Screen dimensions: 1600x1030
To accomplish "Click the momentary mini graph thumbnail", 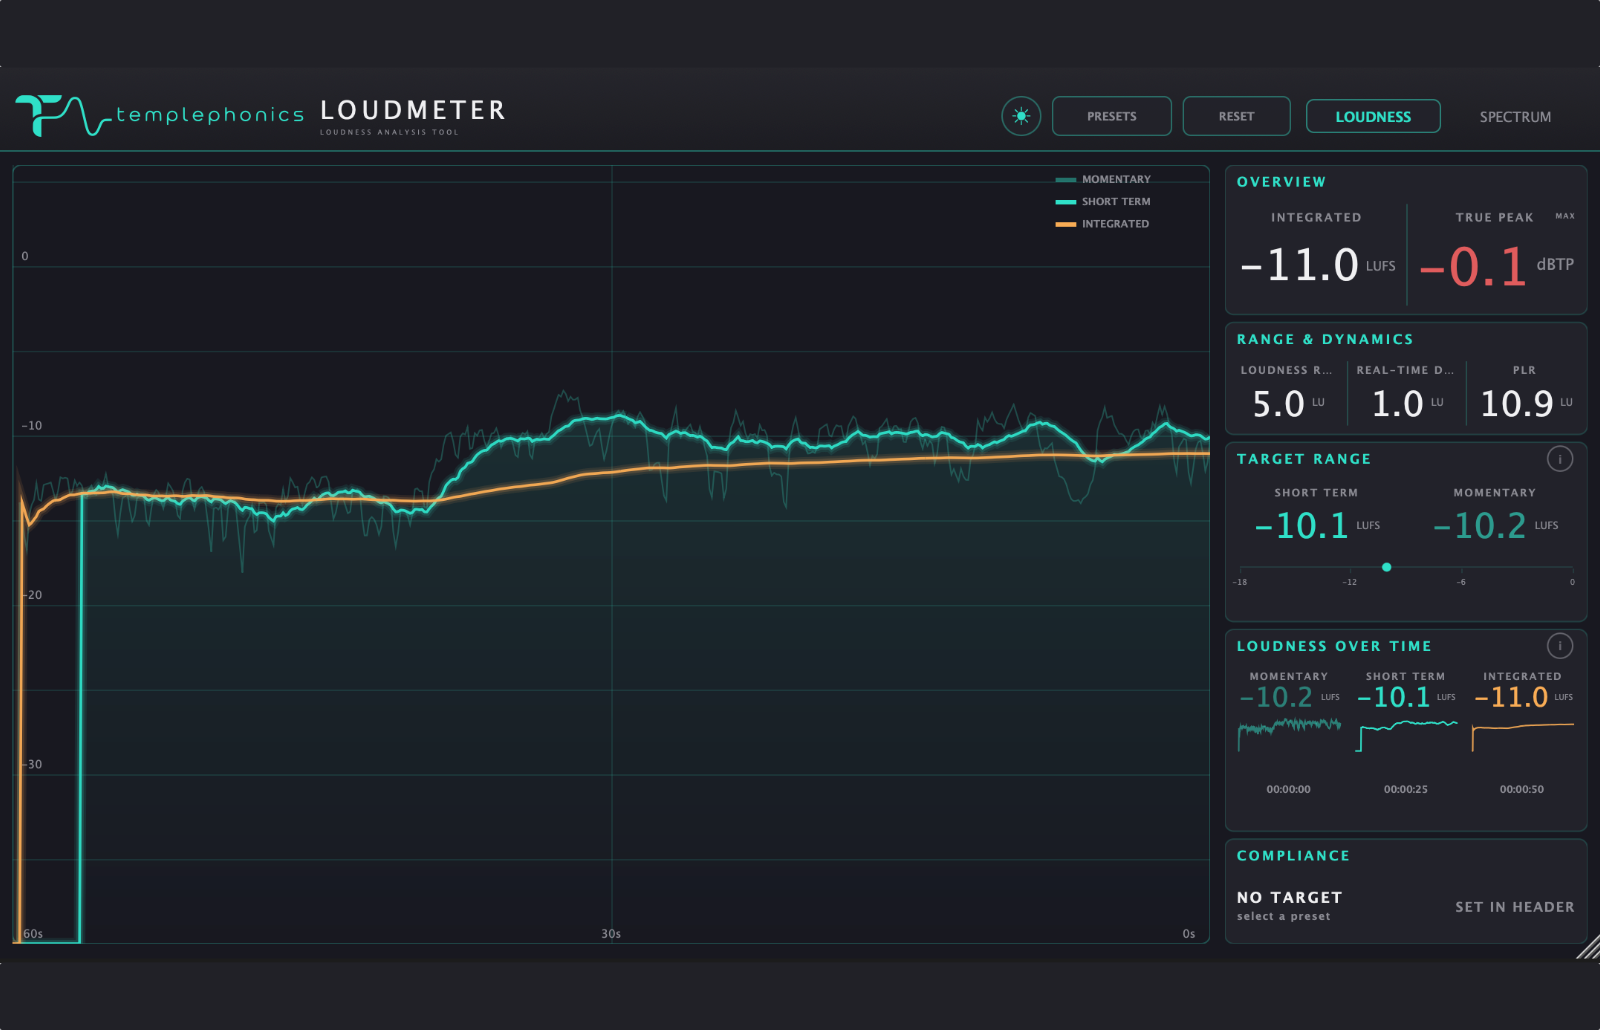I will [x=1289, y=735].
